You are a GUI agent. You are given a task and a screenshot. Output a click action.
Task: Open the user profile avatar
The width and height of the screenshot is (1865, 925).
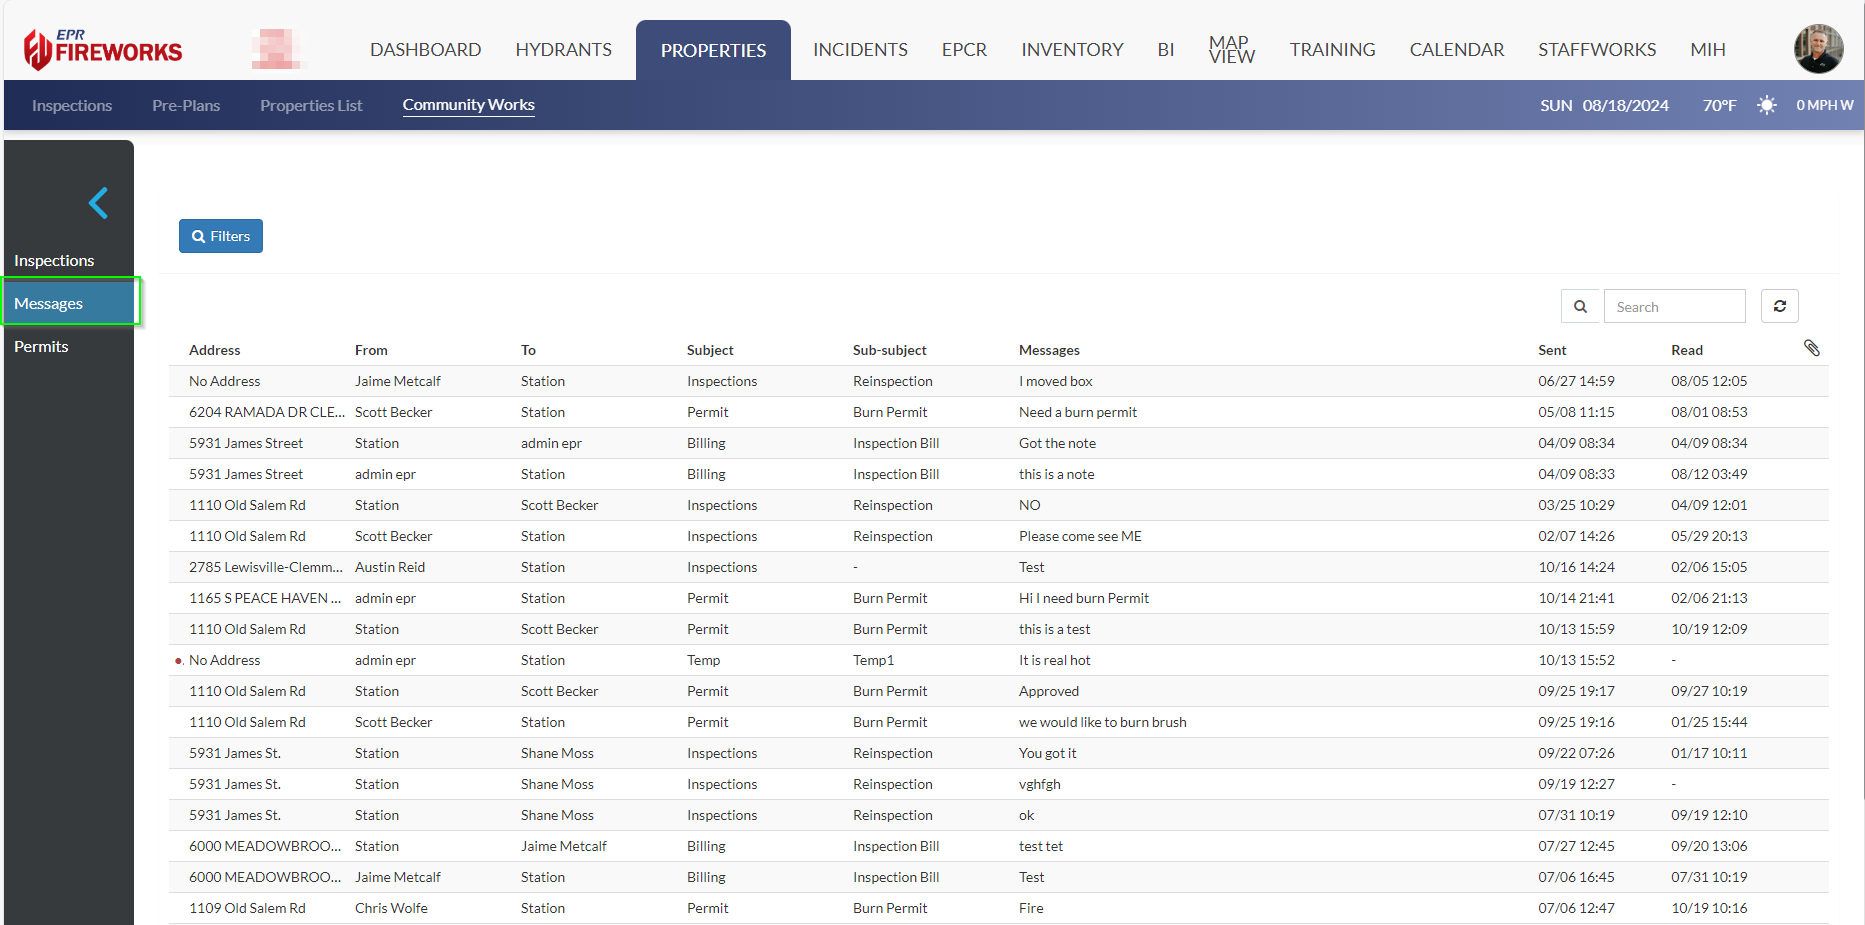pyautogui.click(x=1818, y=49)
